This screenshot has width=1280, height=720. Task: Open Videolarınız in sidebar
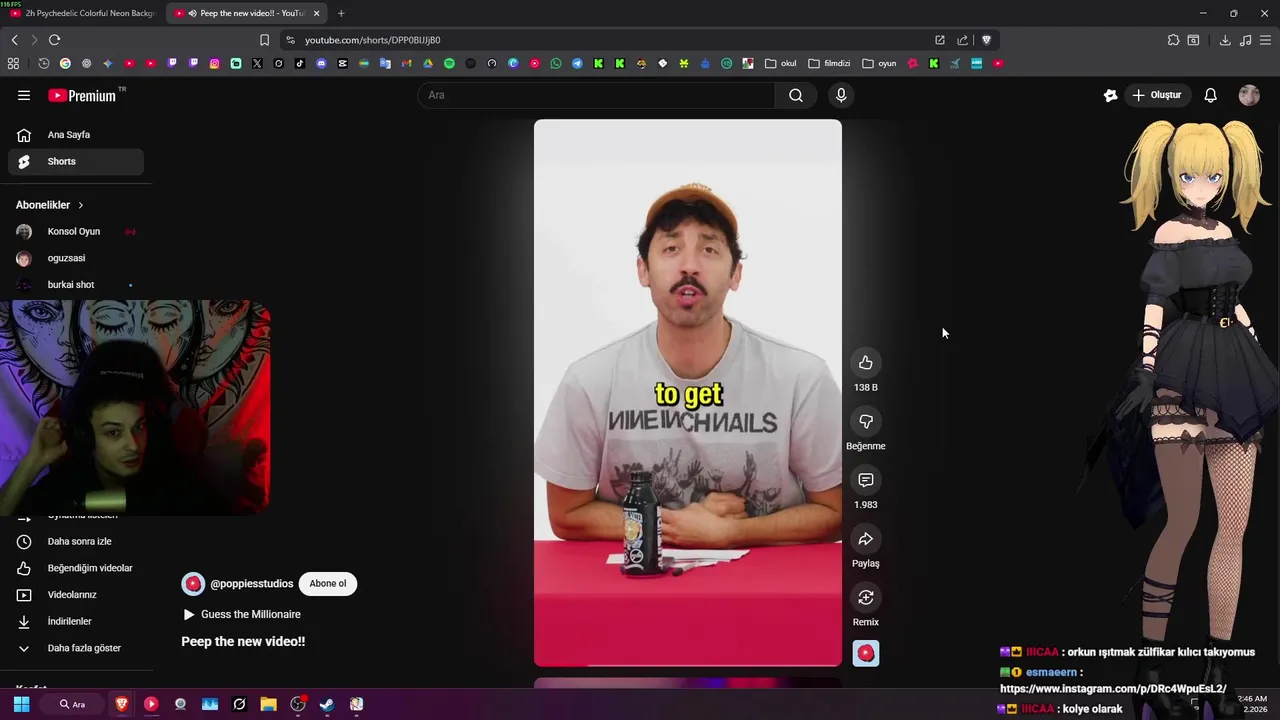coord(76,595)
